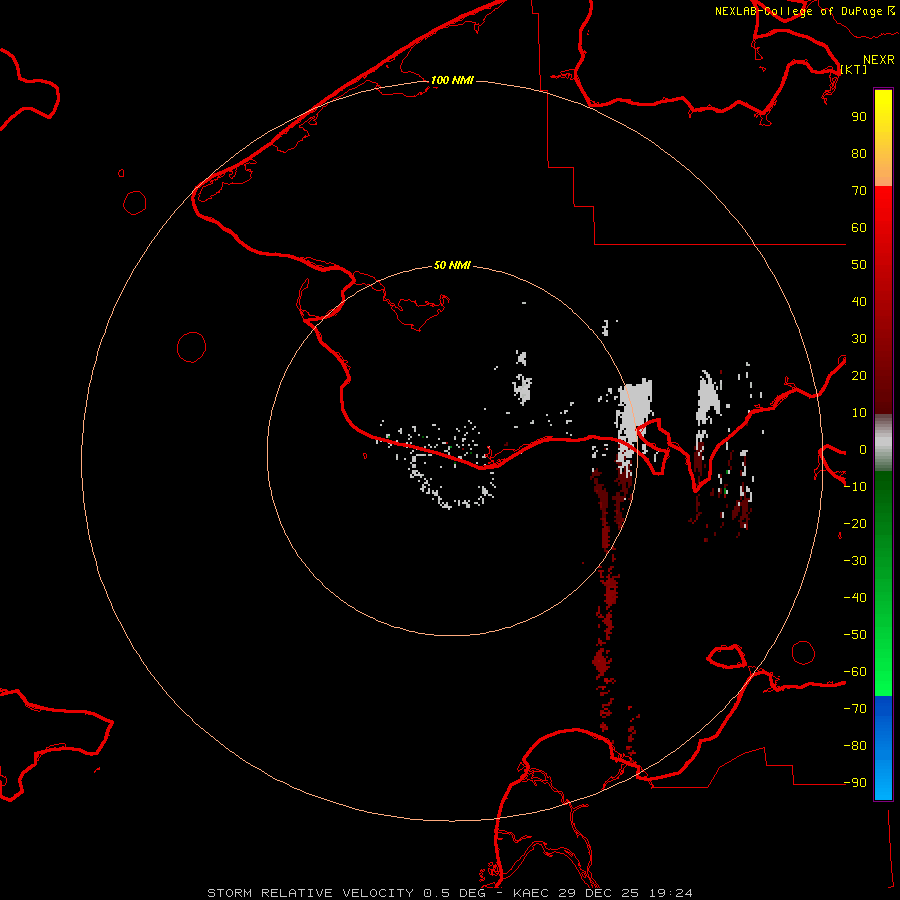Click the 90 value on the velocity scale
The width and height of the screenshot is (900, 900).
point(859,117)
